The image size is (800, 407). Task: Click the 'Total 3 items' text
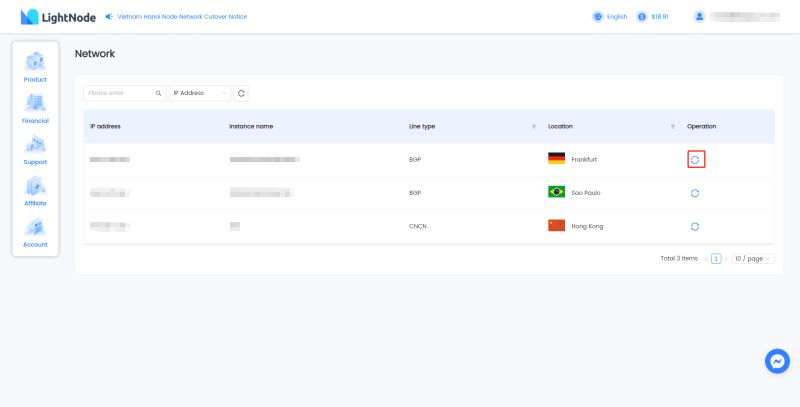tap(679, 259)
